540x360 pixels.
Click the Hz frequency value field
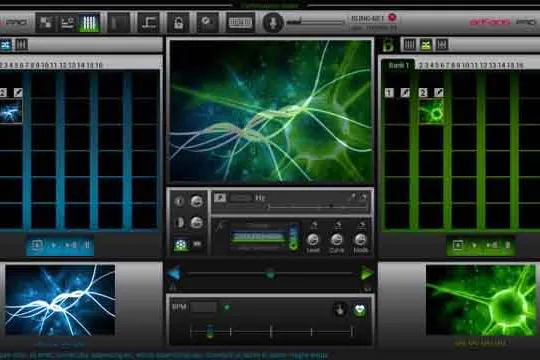[x=241, y=198]
